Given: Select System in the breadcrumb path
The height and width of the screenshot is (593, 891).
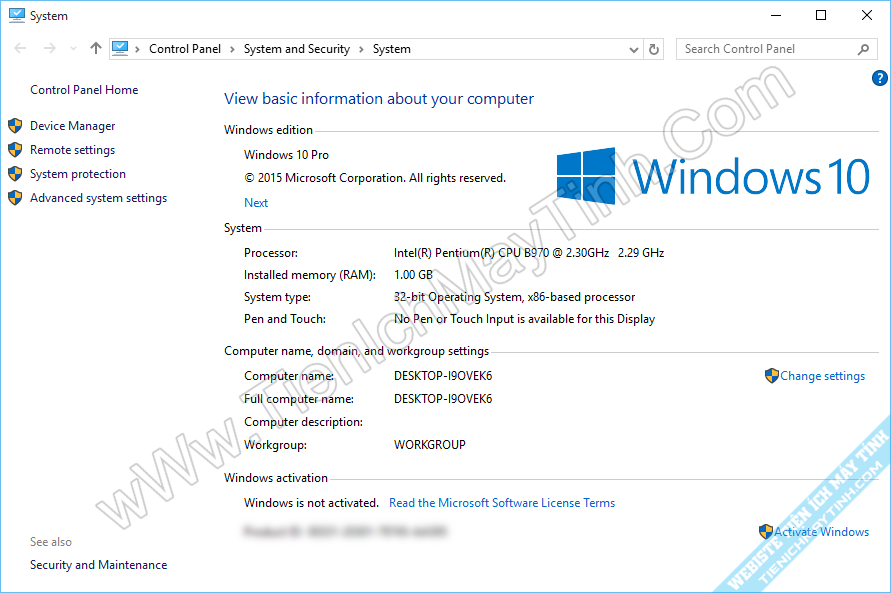Looking at the screenshot, I should [392, 49].
